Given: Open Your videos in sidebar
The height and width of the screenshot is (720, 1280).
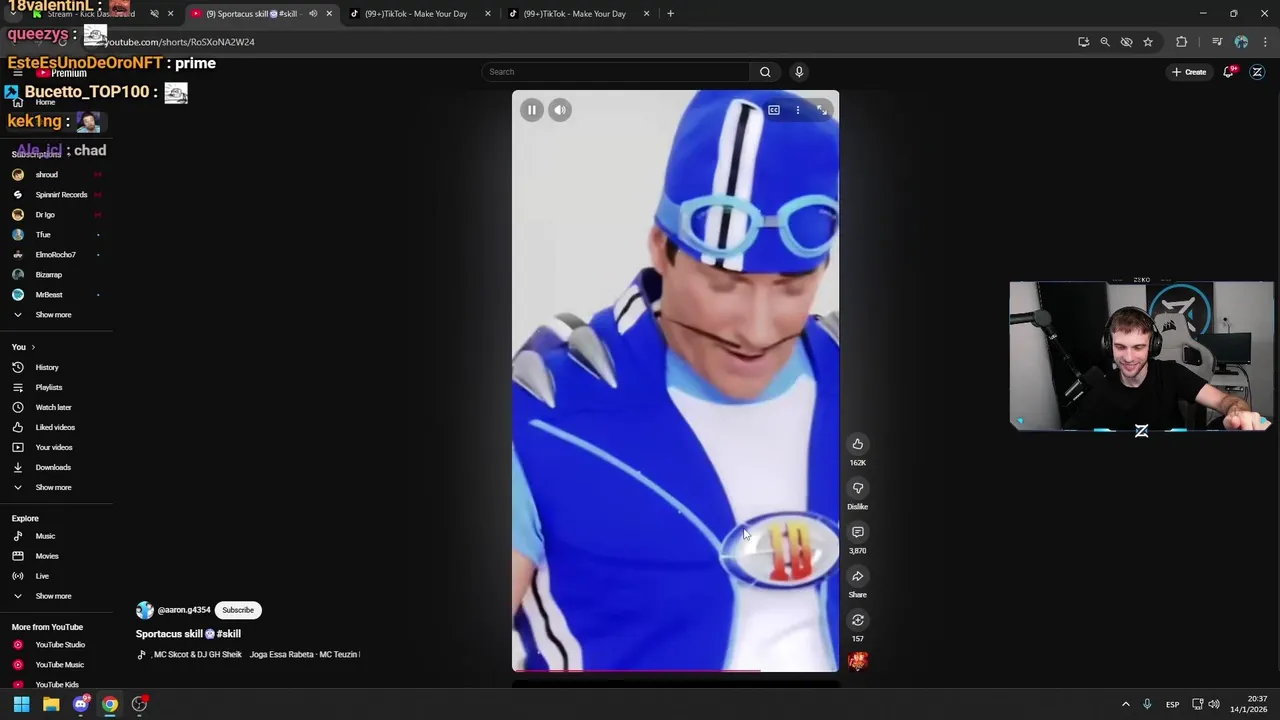Looking at the screenshot, I should pos(56,448).
